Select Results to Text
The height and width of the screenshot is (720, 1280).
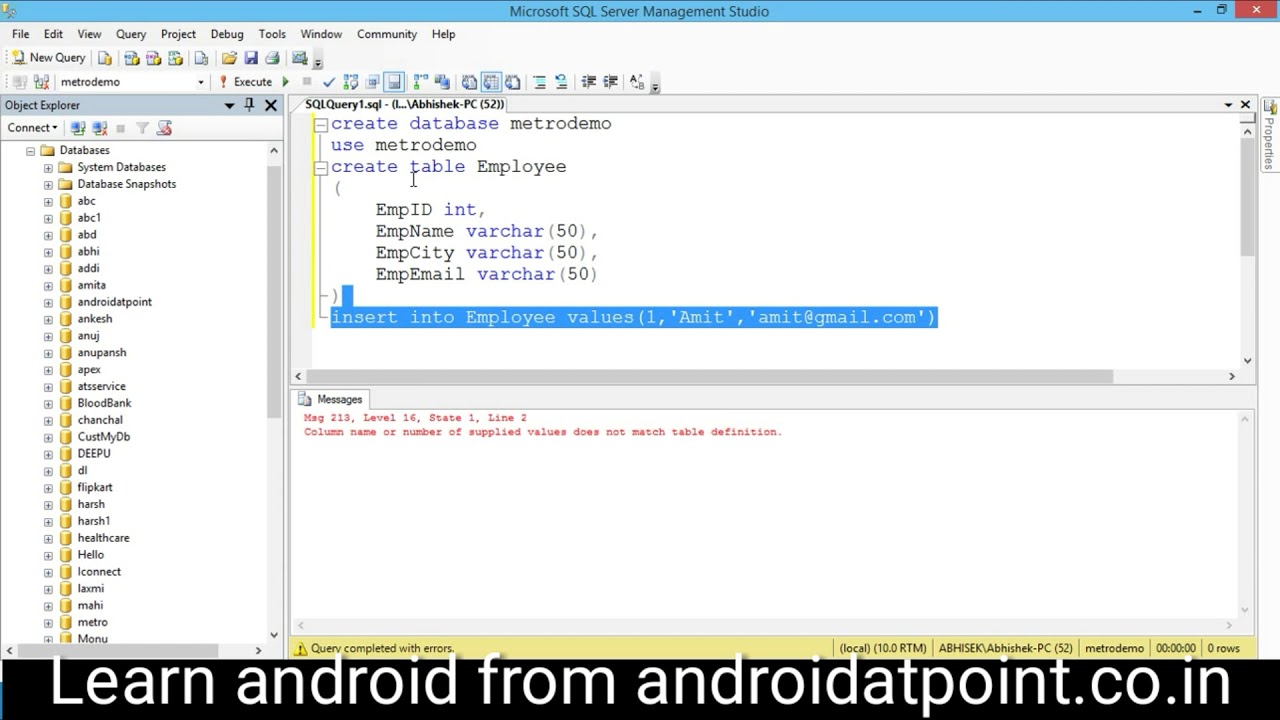pos(469,82)
